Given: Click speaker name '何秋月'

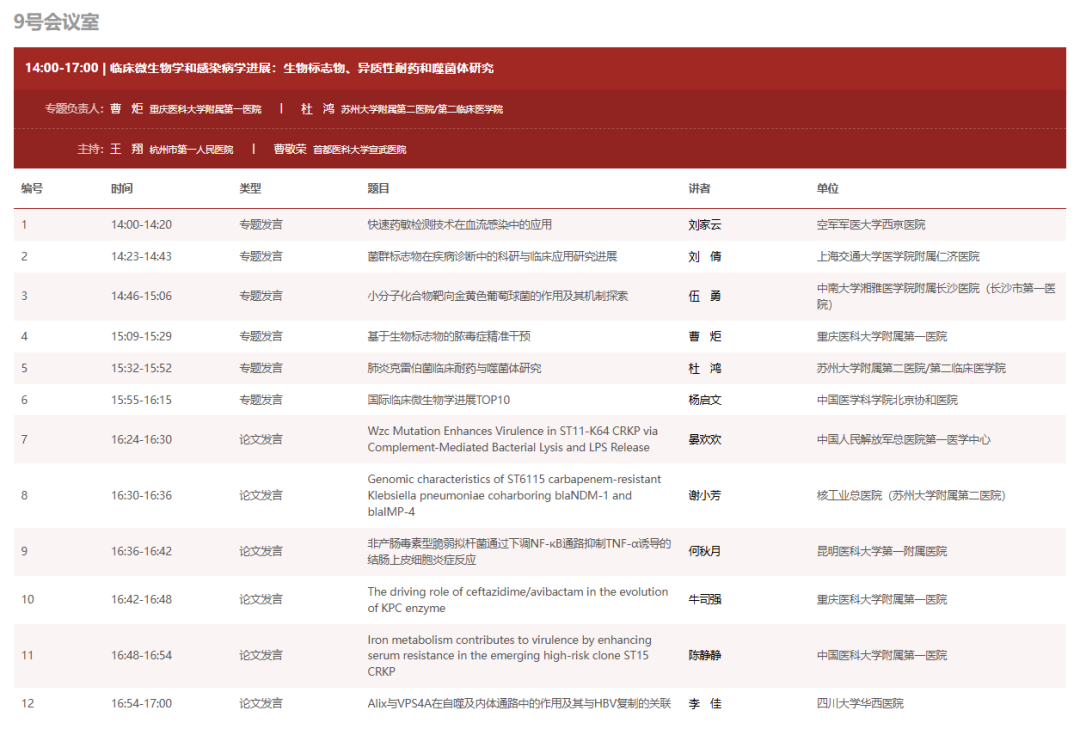Looking at the screenshot, I should coord(705,551).
